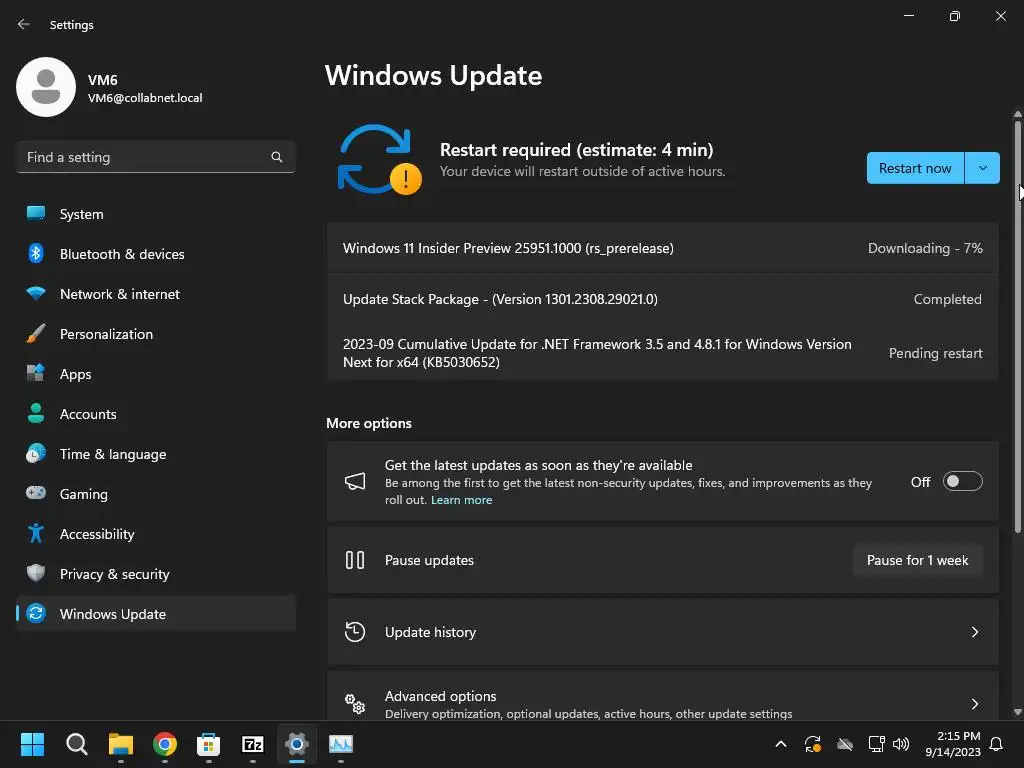This screenshot has height=768, width=1024.
Task: Click the taskbar clock showing 2:15 PM
Action: [953, 744]
